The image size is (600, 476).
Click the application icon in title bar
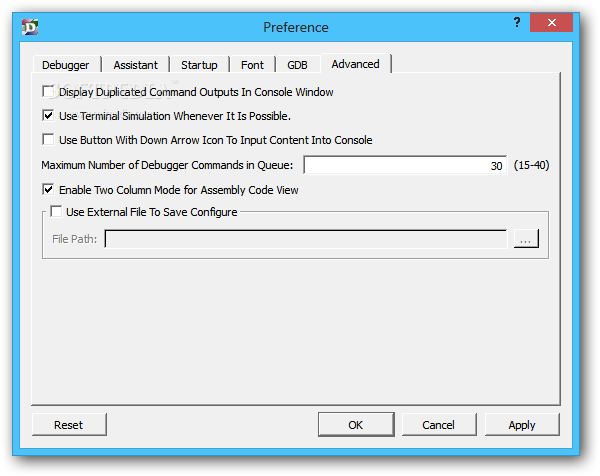coord(30,27)
